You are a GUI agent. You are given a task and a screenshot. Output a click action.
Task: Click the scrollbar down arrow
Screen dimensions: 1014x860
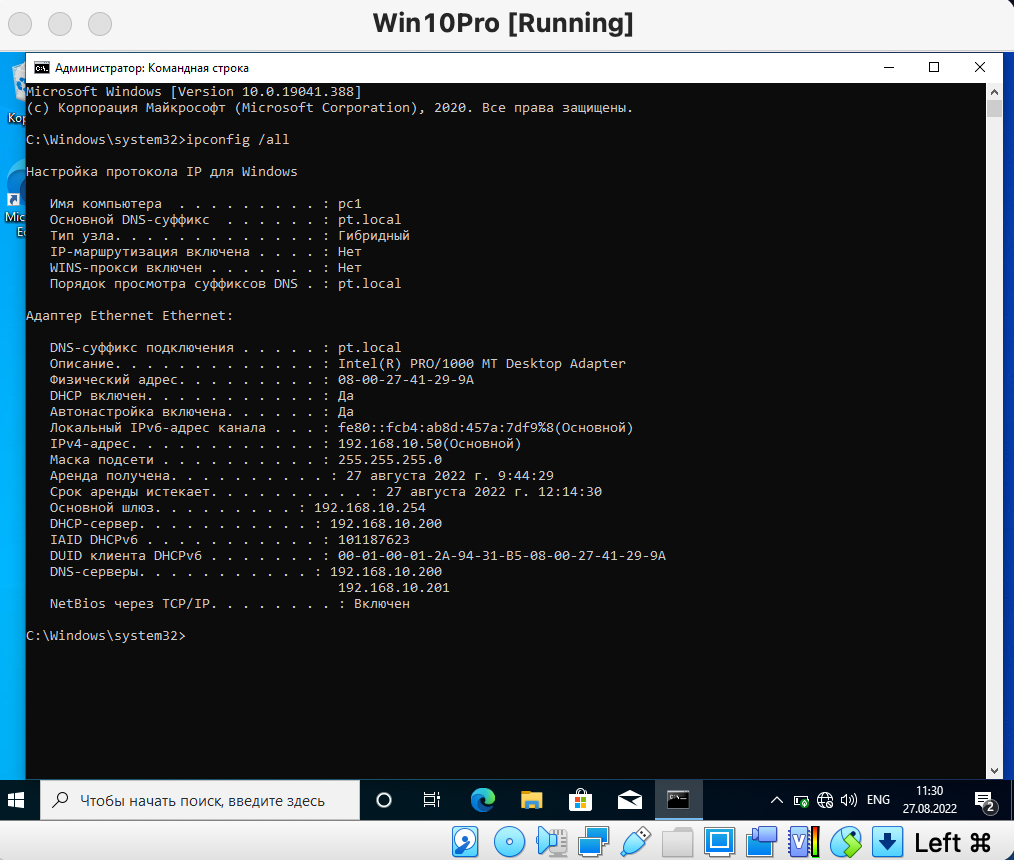[x=994, y=771]
